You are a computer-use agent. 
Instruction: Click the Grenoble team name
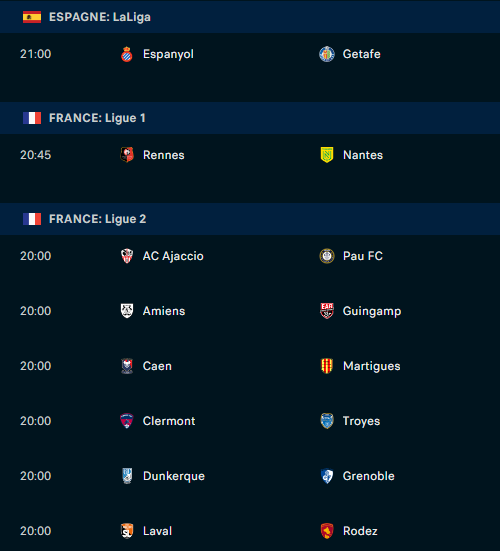[369, 476]
